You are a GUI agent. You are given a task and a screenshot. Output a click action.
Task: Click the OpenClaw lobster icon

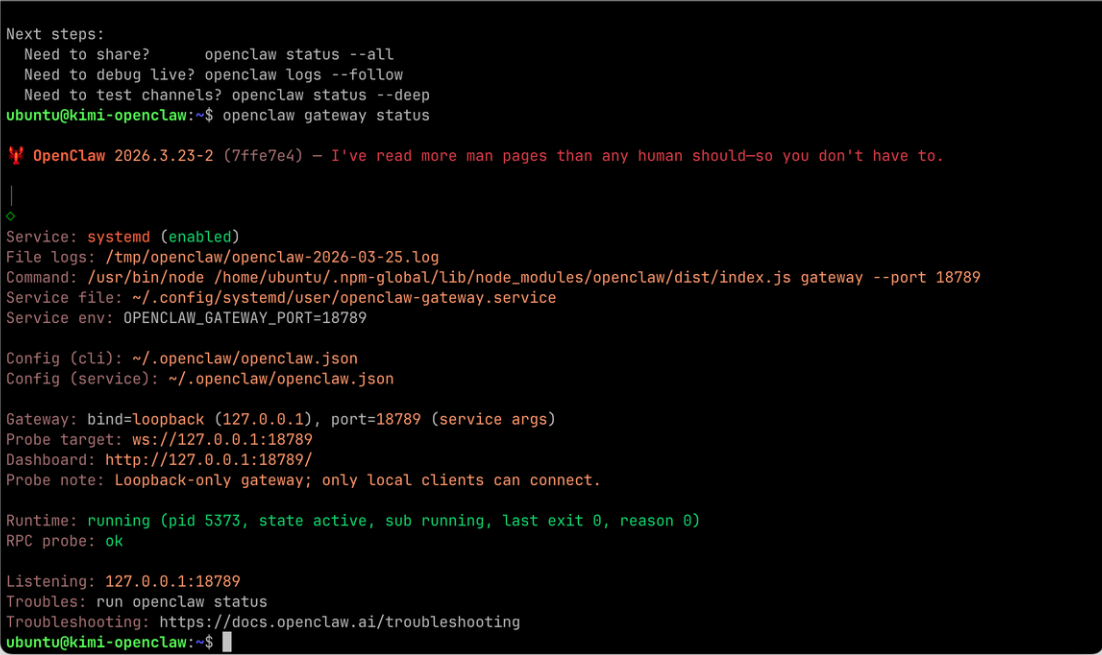pyautogui.click(x=15, y=155)
